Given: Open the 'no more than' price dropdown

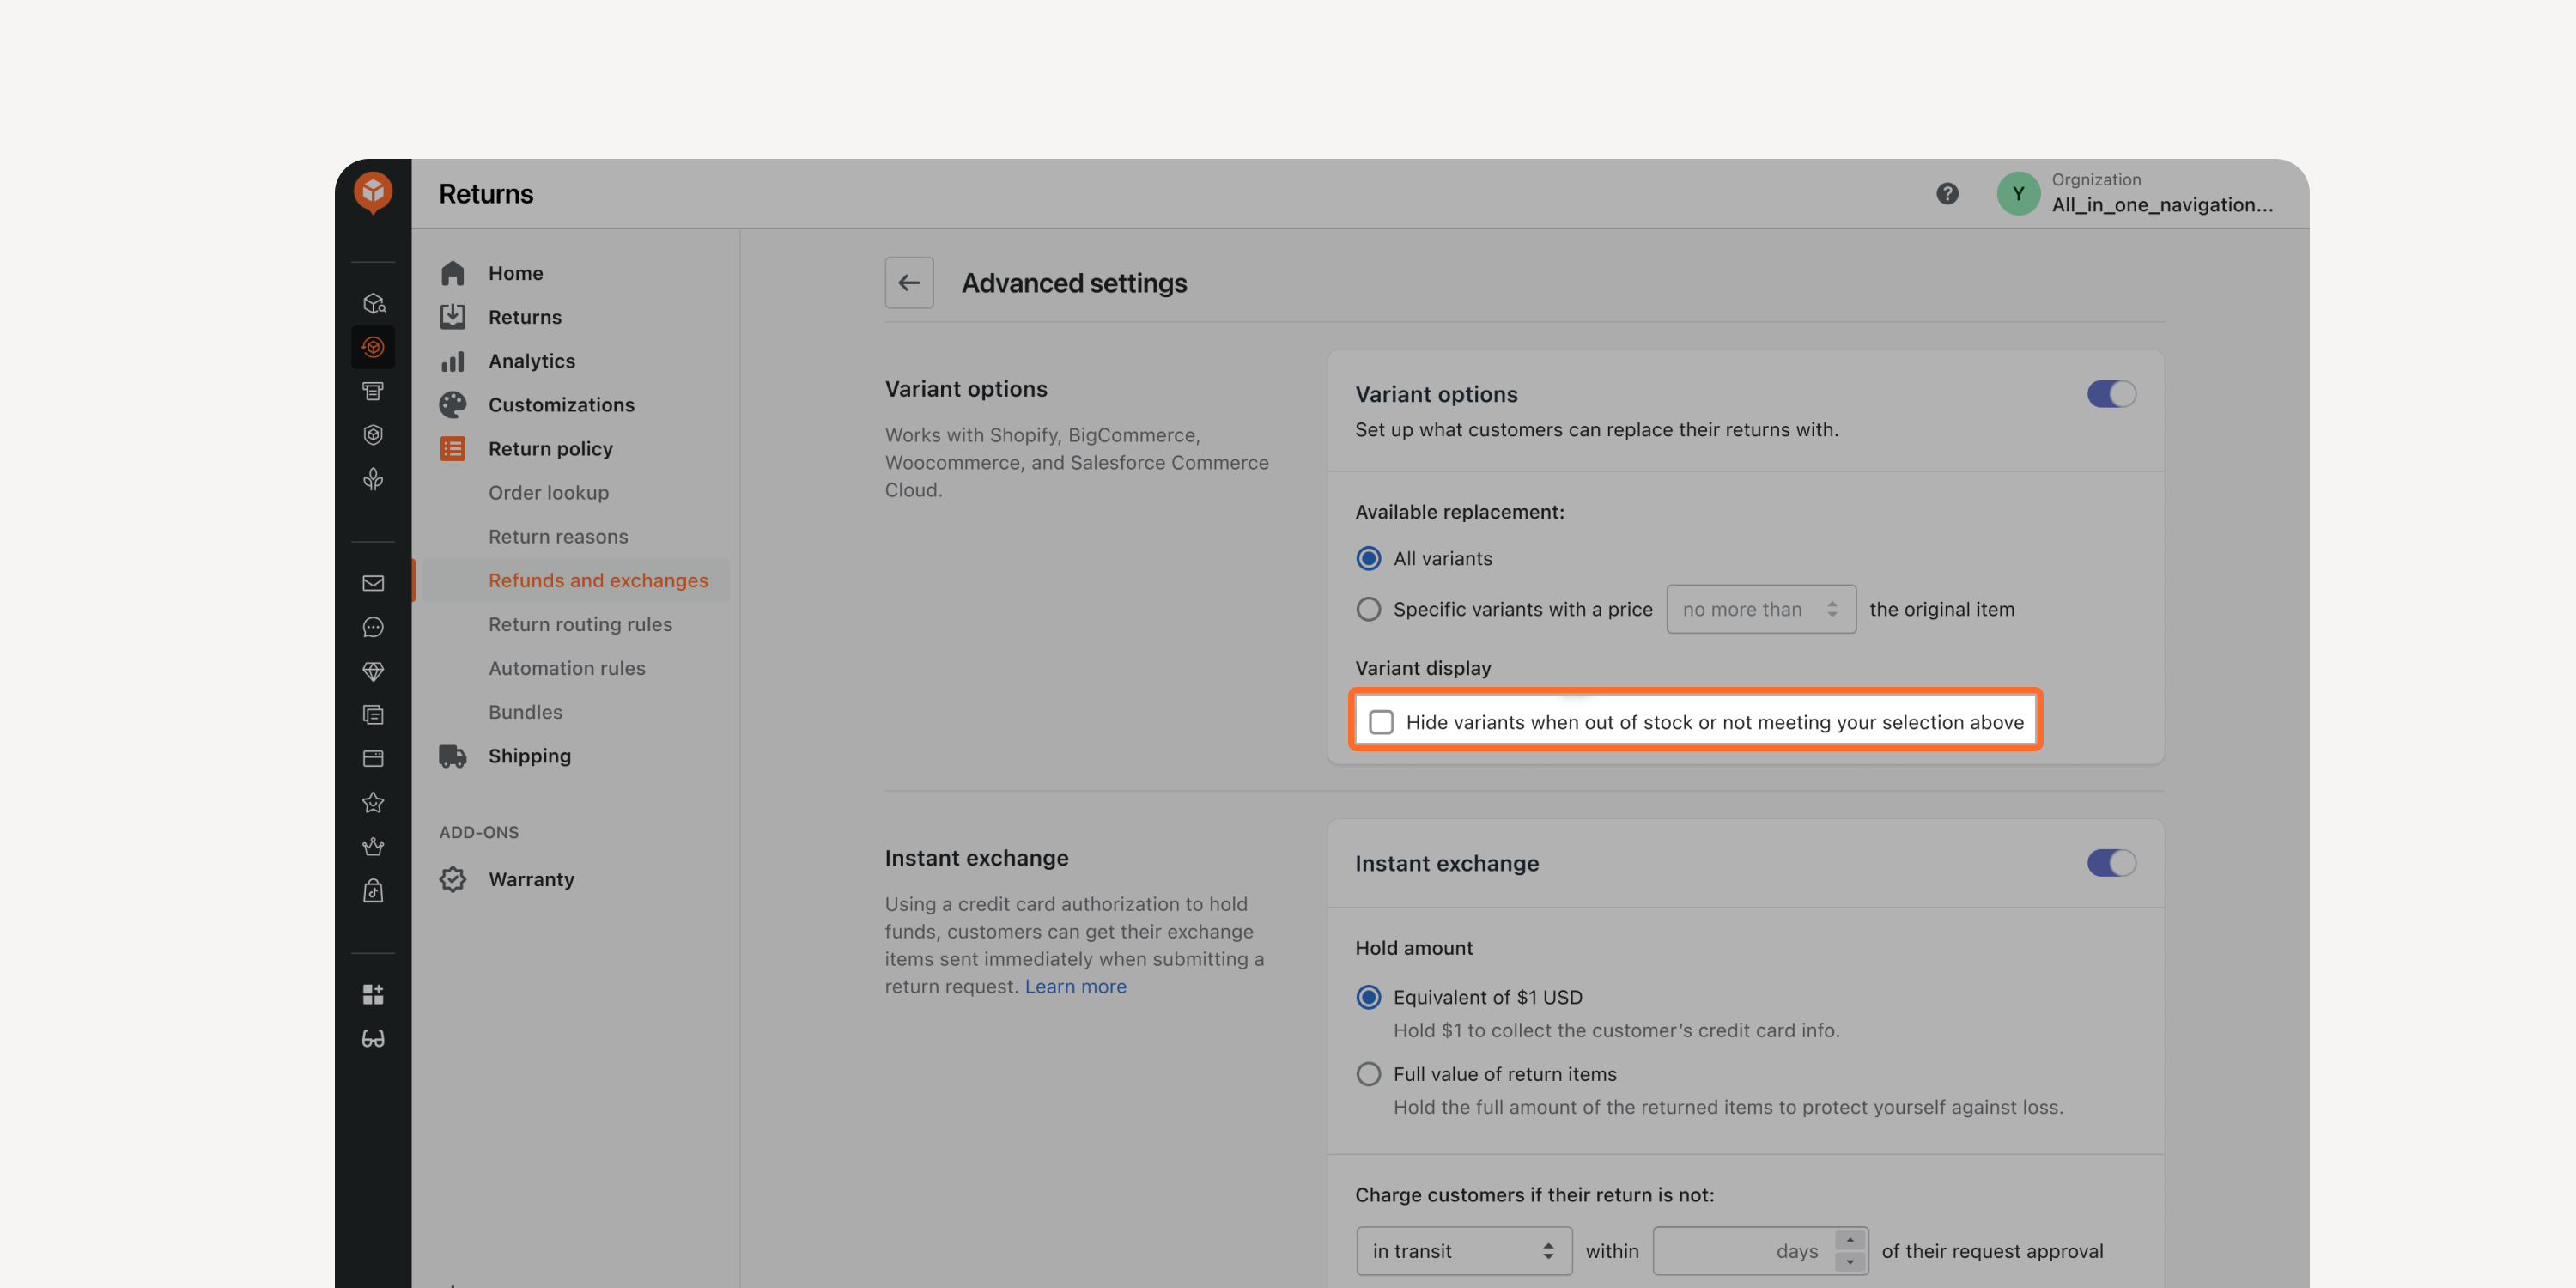Looking at the screenshot, I should click(1761, 609).
